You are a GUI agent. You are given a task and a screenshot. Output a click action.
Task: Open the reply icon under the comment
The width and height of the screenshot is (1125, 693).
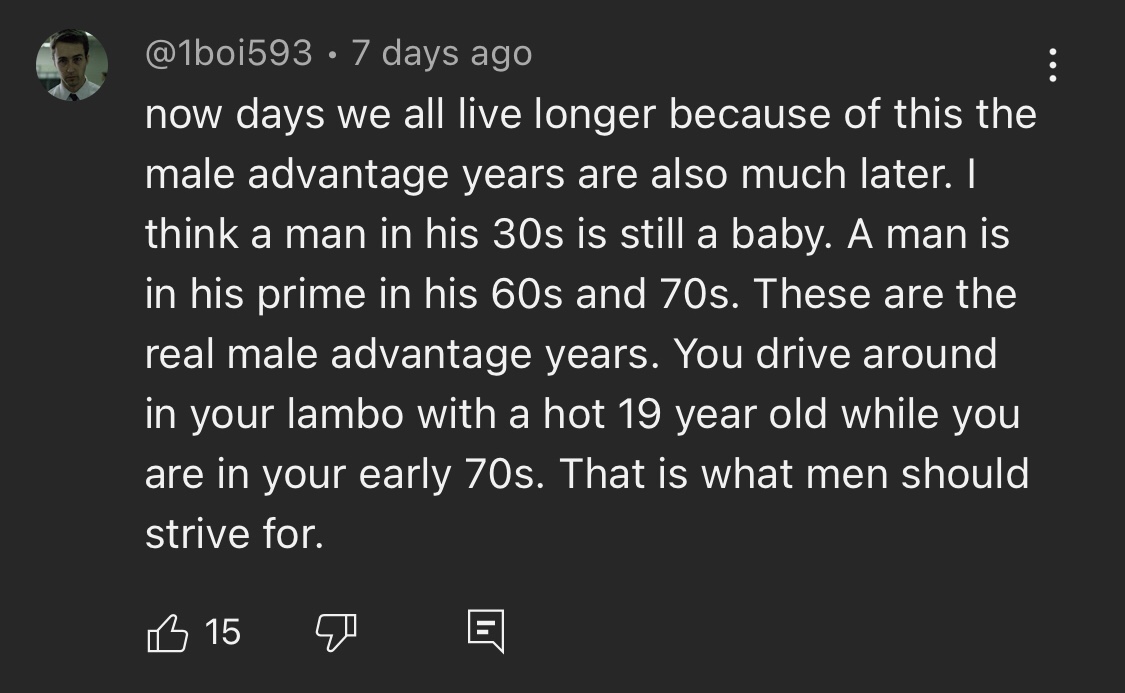pos(486,631)
